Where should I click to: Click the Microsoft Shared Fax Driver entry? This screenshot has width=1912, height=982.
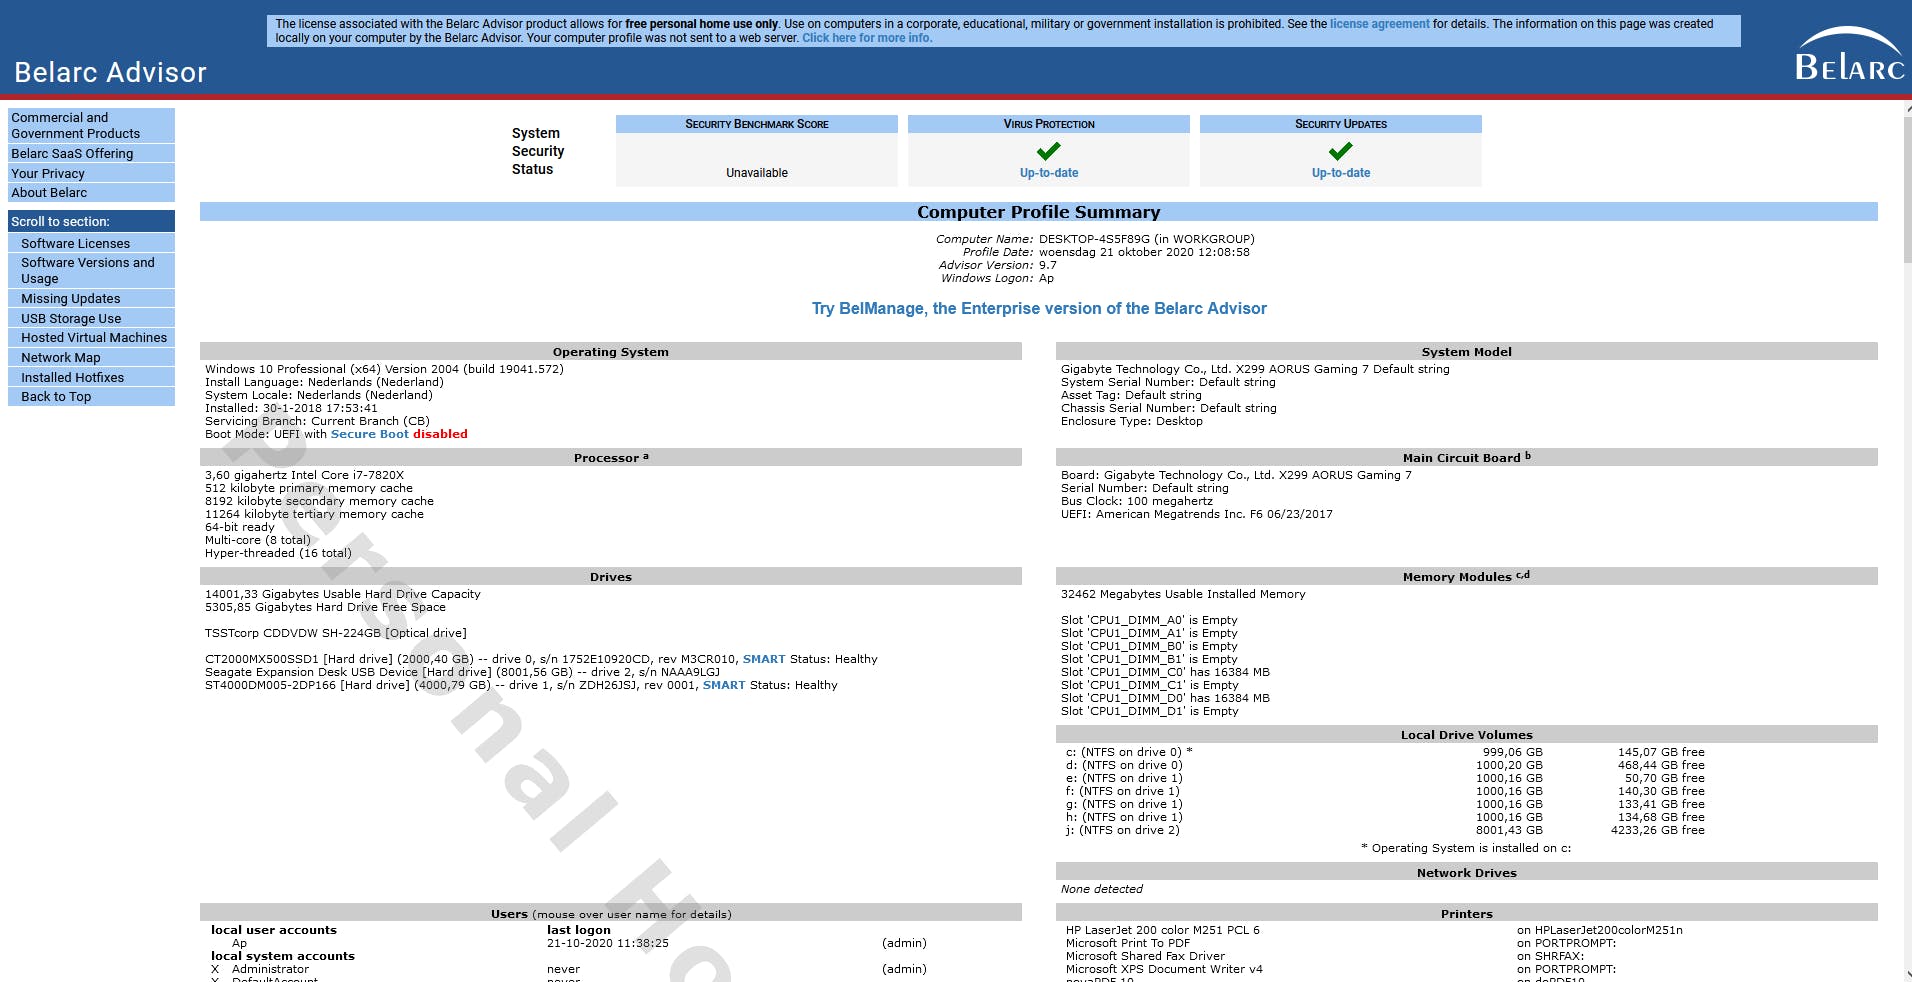[1145, 956]
